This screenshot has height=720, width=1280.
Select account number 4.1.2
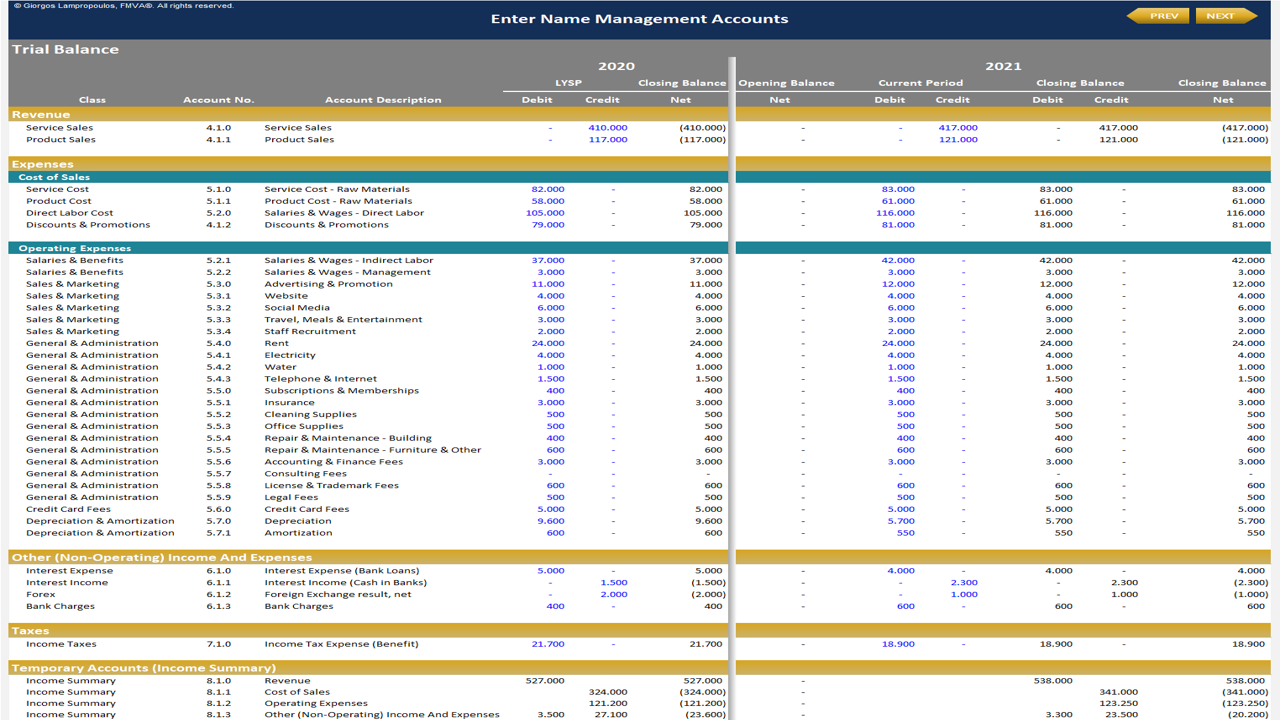tap(218, 225)
